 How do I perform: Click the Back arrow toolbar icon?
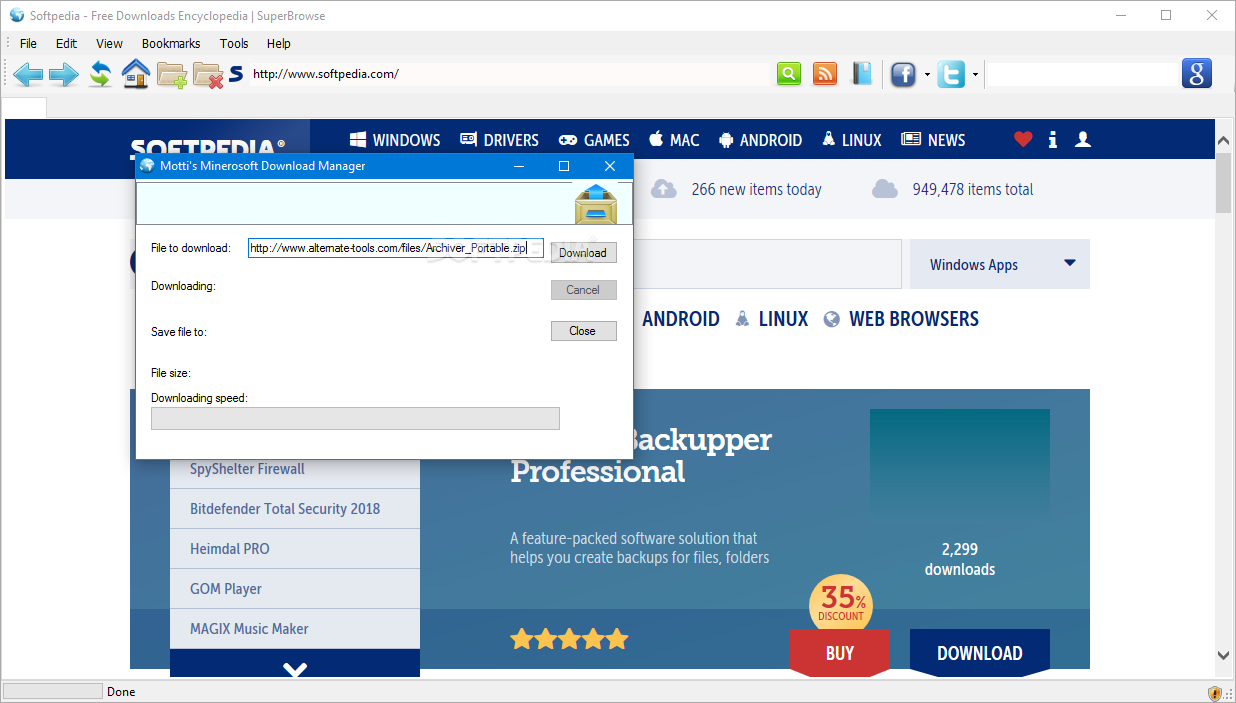[28, 74]
